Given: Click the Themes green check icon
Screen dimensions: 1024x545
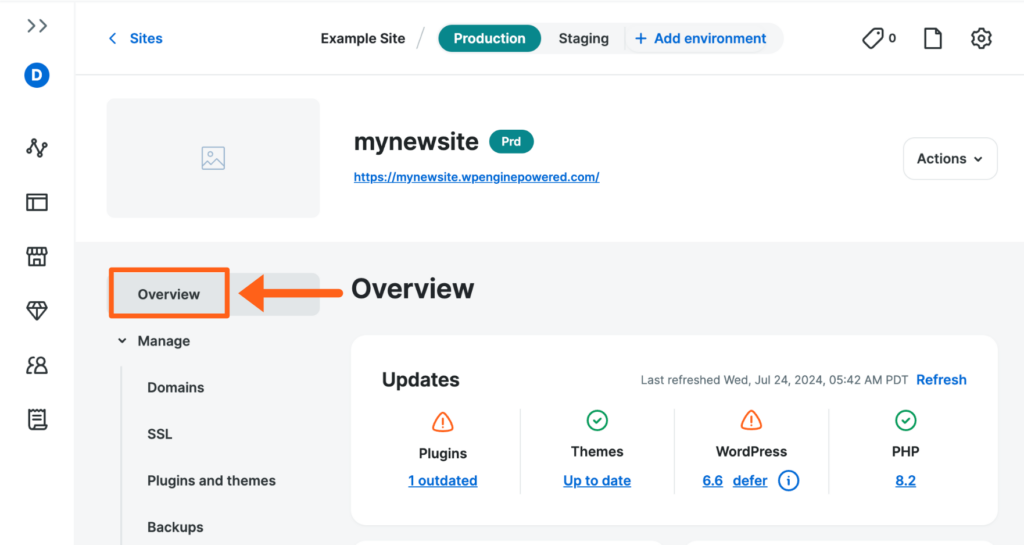Looking at the screenshot, I should 597,420.
